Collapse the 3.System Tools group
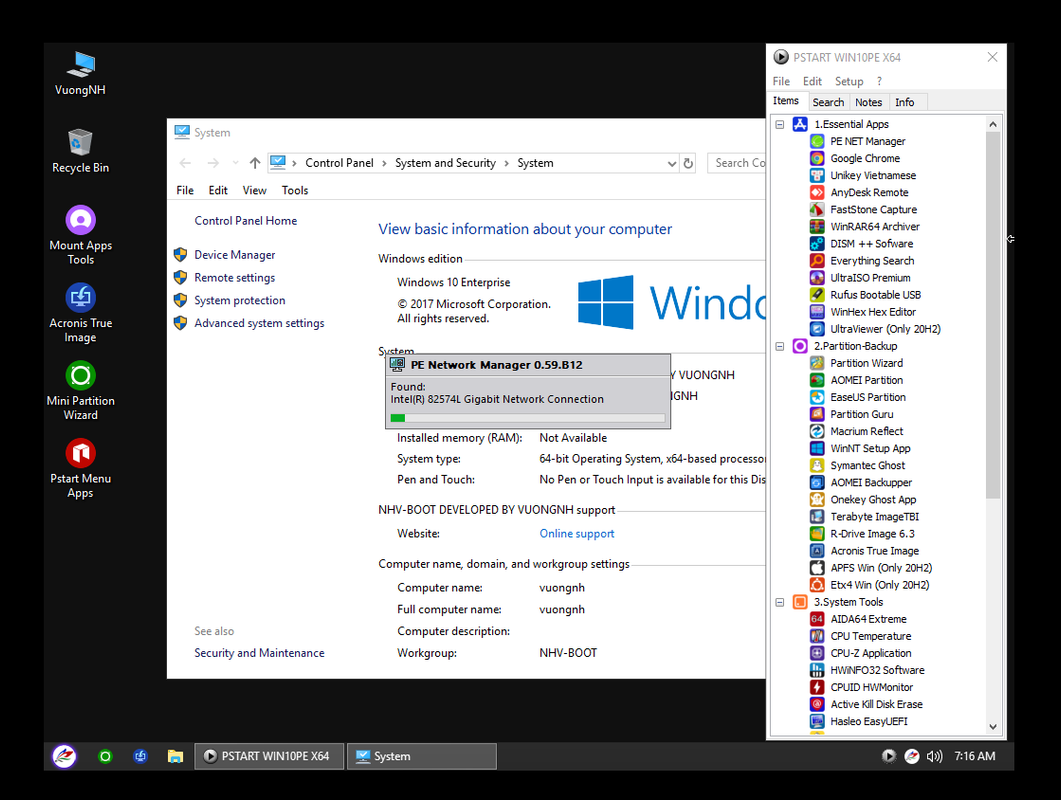Image resolution: width=1061 pixels, height=800 pixels. click(x=780, y=602)
